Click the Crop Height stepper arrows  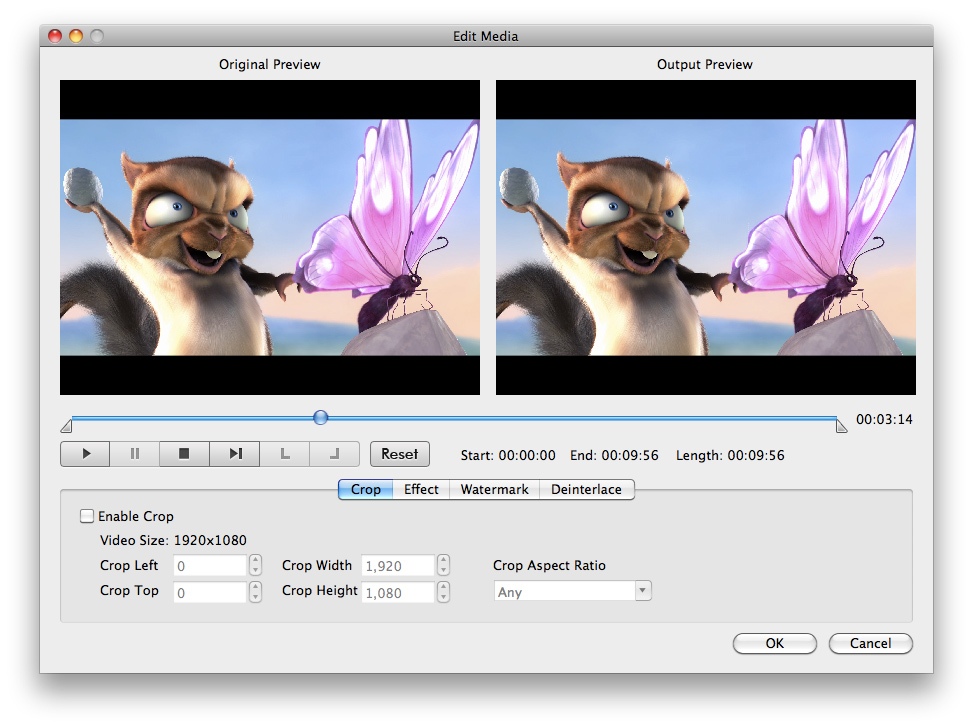coord(443,592)
